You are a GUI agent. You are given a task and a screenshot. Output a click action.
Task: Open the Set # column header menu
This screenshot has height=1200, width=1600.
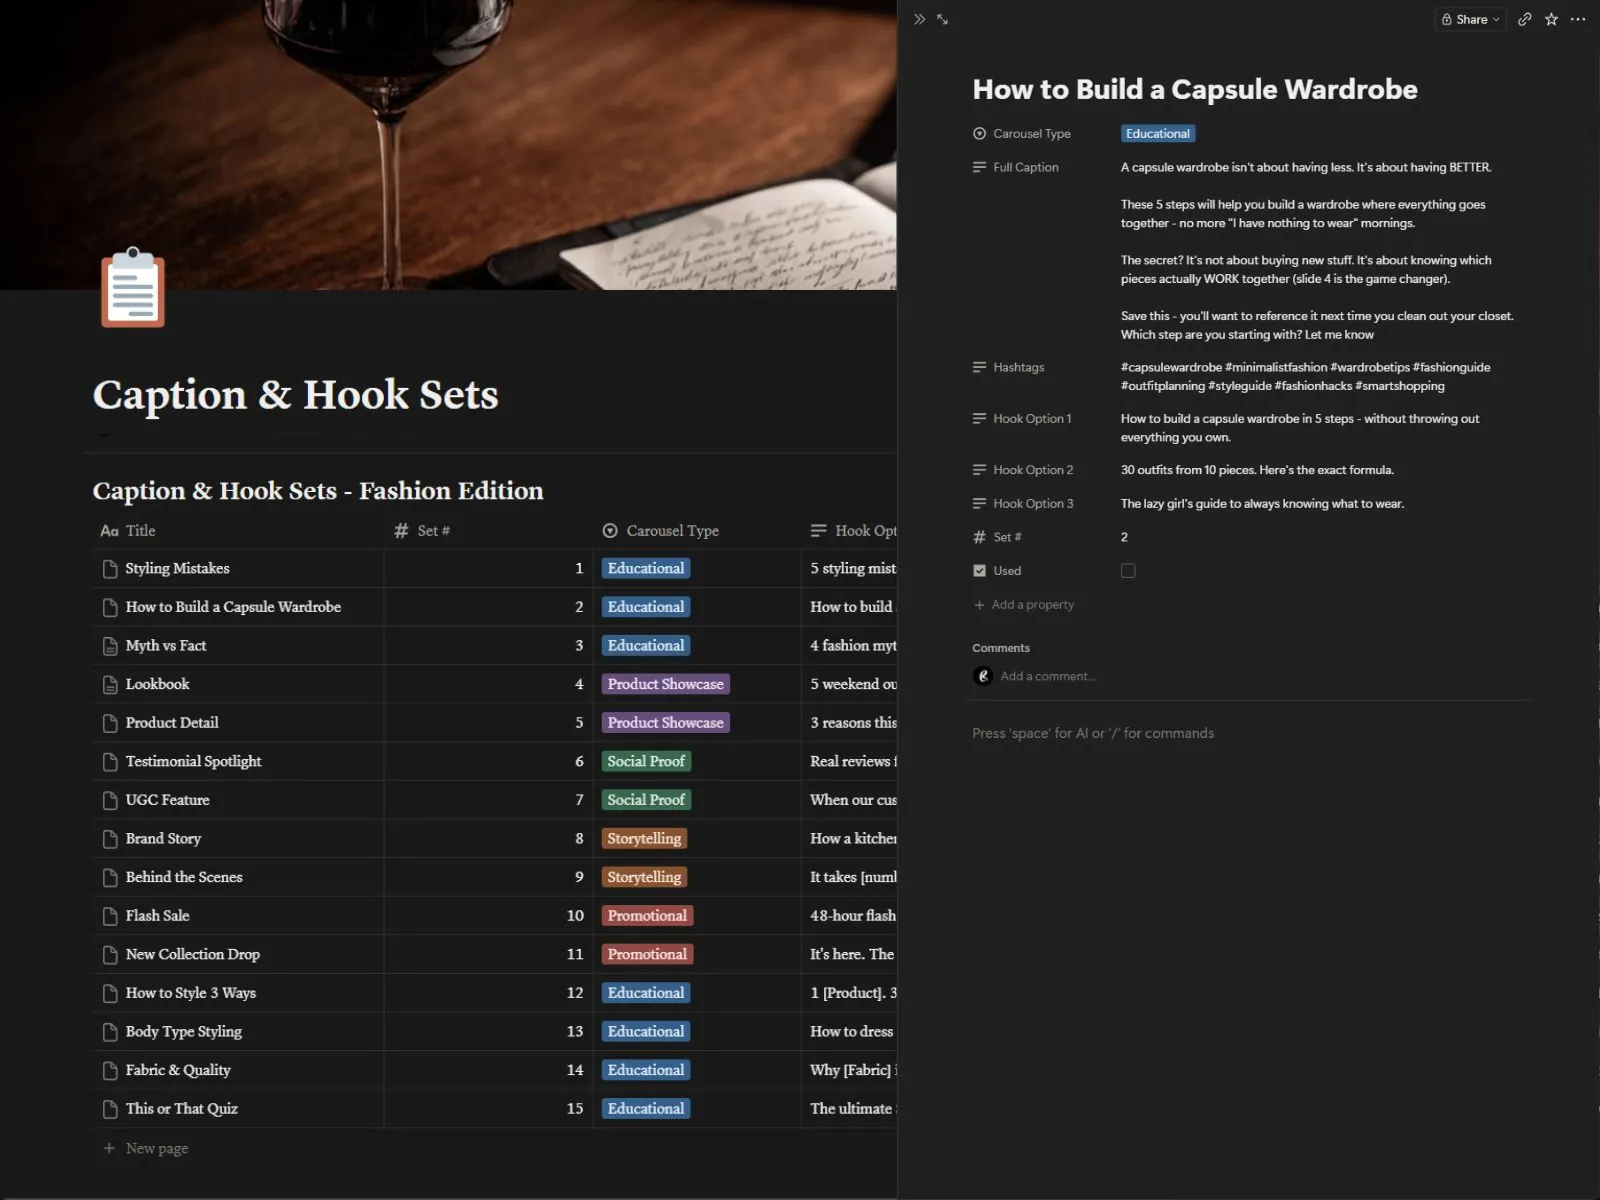489,531
